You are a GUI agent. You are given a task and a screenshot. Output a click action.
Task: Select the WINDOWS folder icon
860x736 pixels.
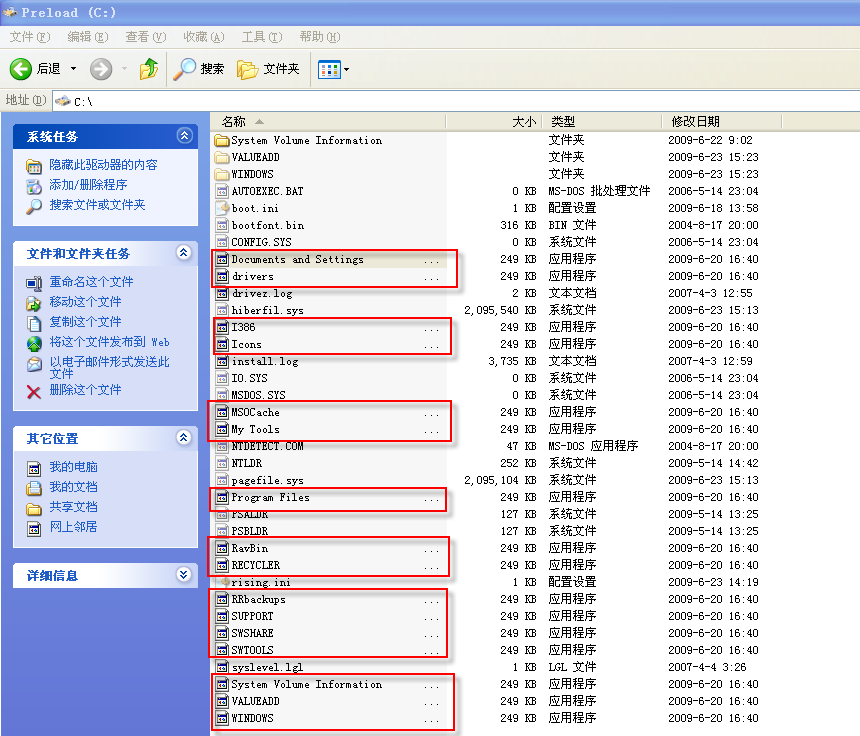(x=222, y=174)
